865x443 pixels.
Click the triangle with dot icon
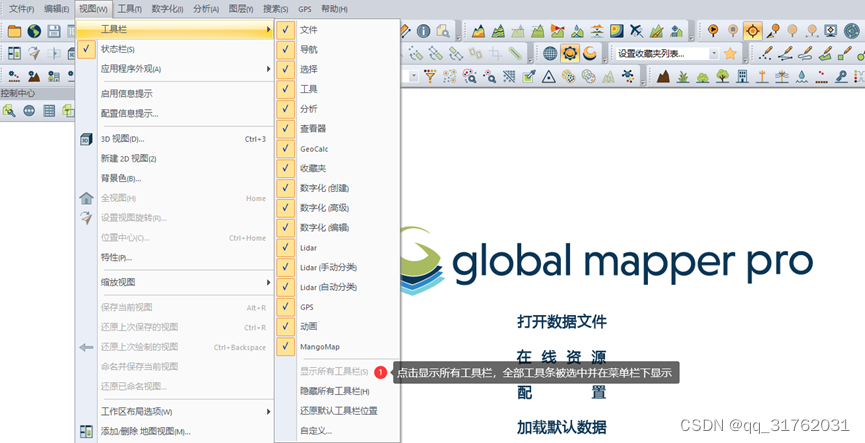[548, 76]
